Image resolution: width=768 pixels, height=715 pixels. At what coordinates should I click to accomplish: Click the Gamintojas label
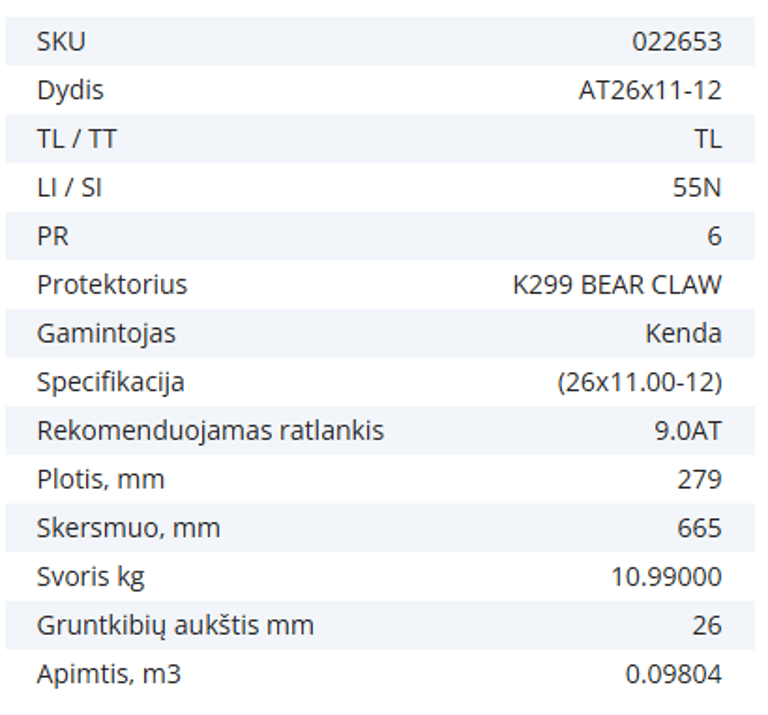106,333
